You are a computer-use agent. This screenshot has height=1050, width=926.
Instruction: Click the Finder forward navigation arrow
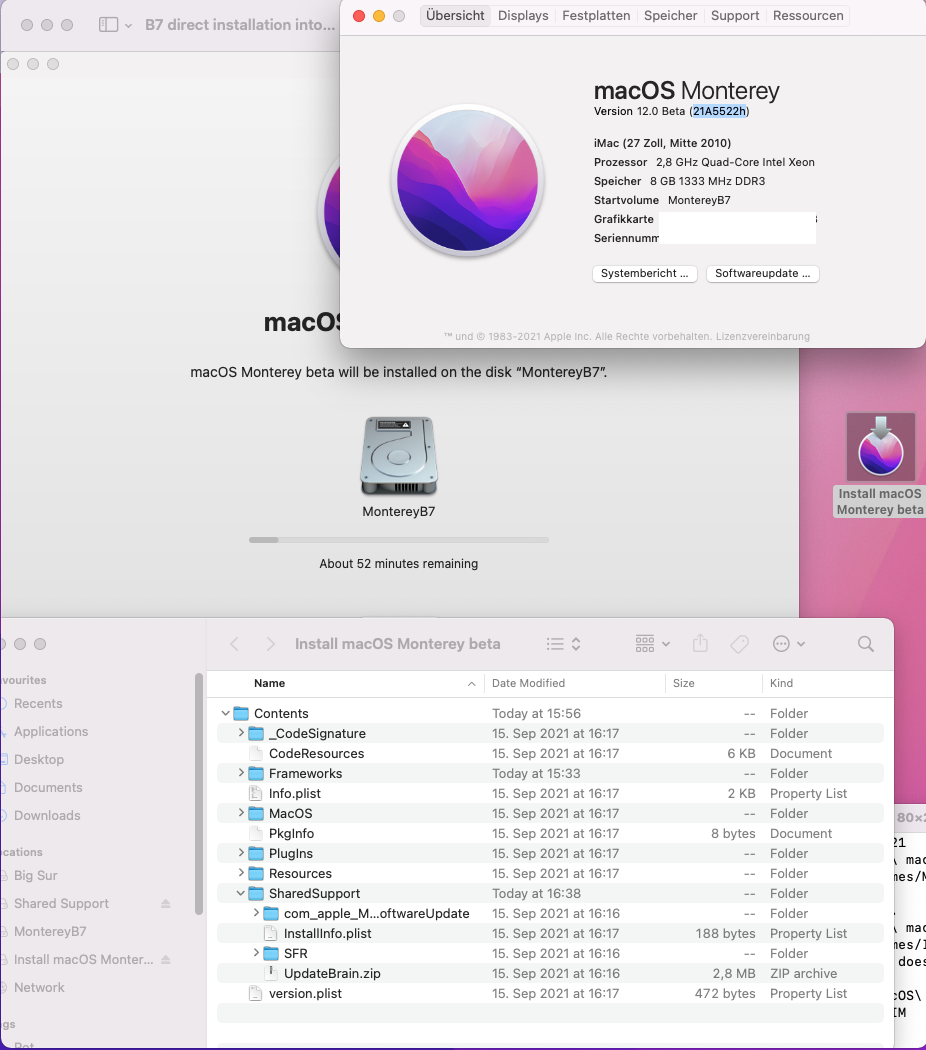coord(271,644)
